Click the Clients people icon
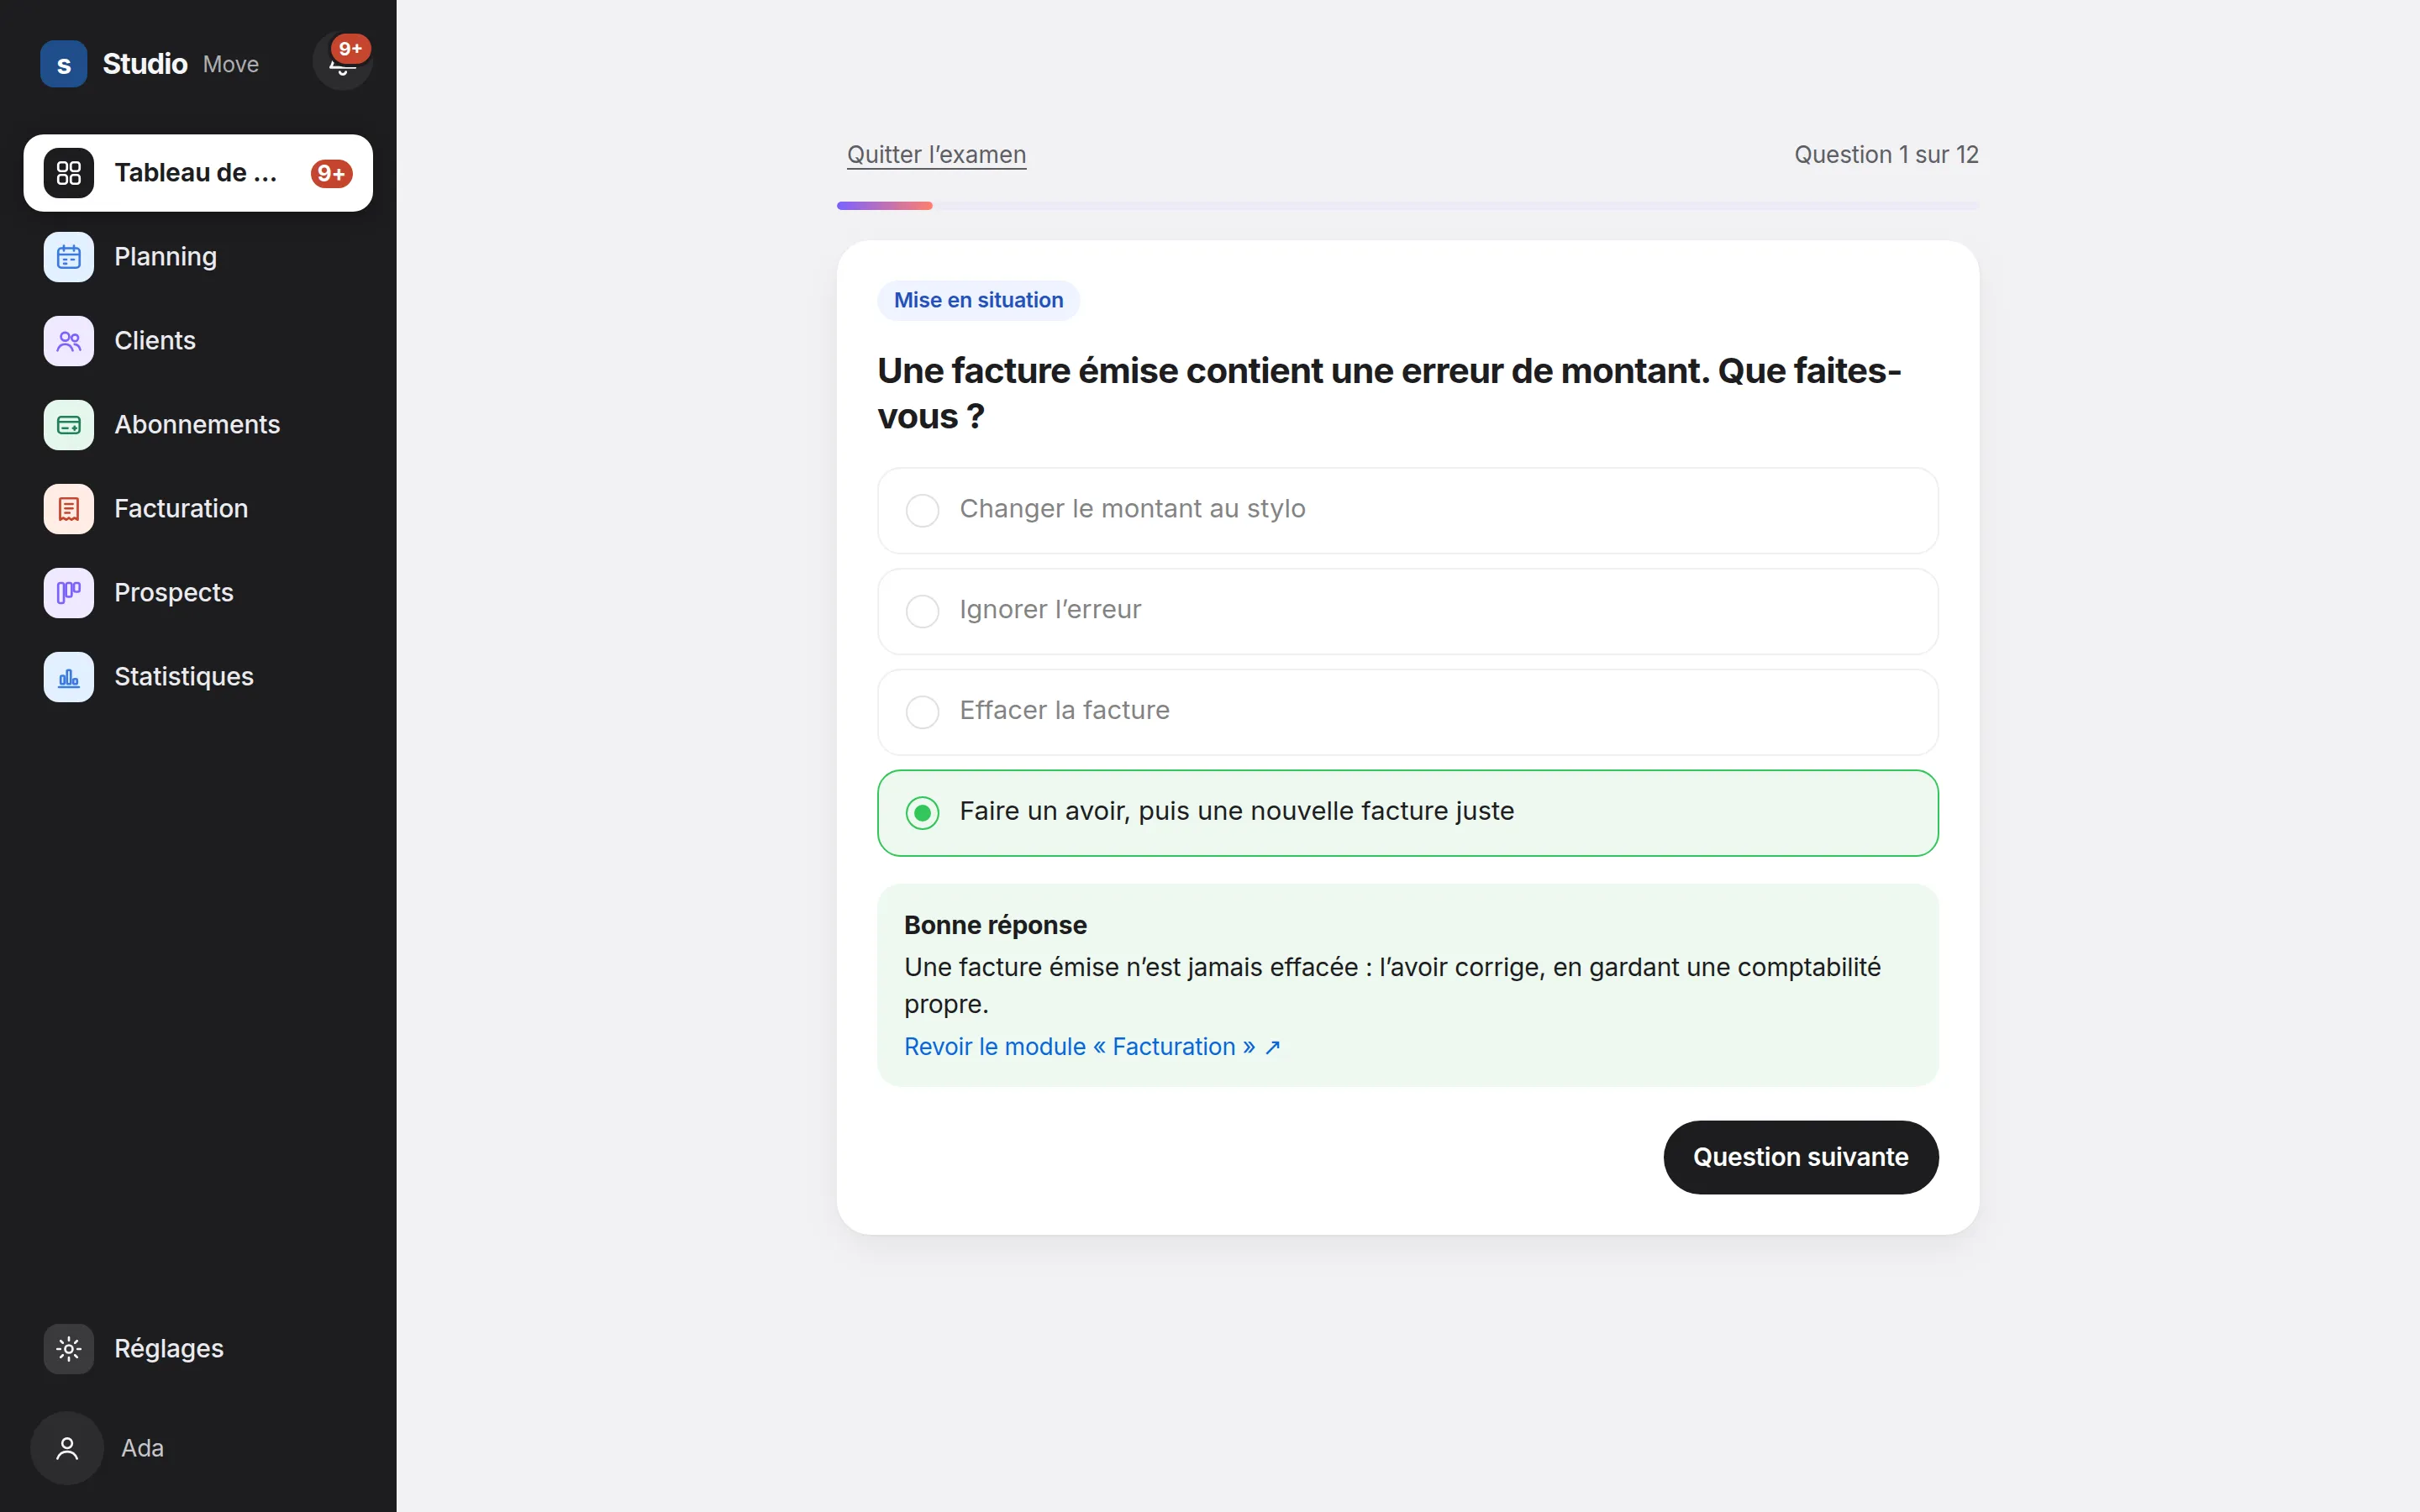The image size is (2420, 1512). 69,341
